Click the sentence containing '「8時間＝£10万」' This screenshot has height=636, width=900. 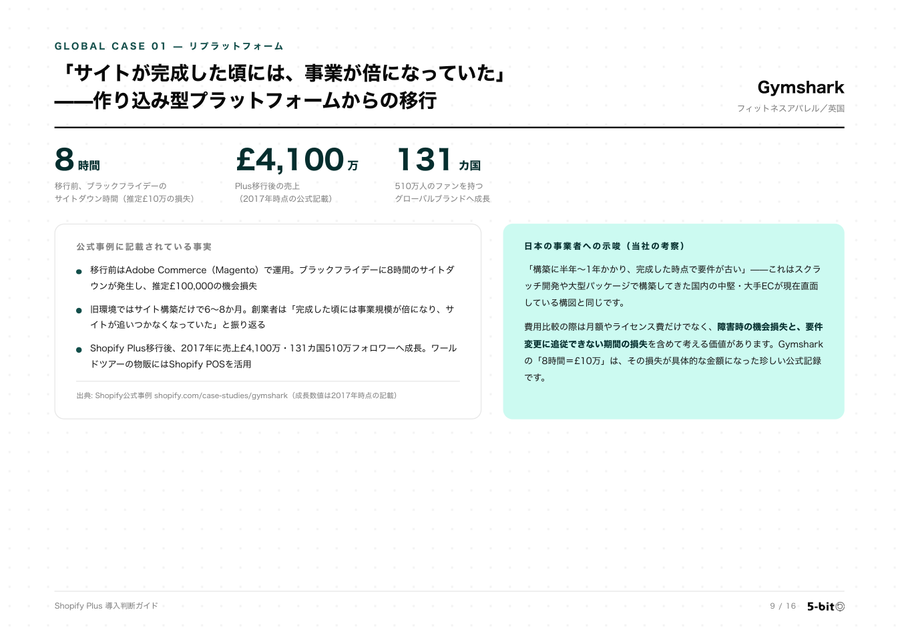pyautogui.click(x=673, y=361)
